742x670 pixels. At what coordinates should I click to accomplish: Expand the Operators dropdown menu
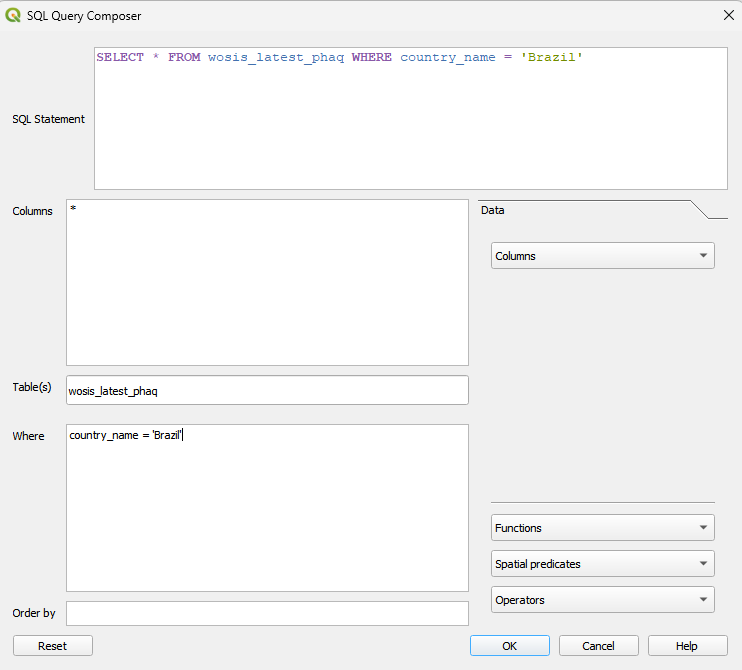coord(602,600)
